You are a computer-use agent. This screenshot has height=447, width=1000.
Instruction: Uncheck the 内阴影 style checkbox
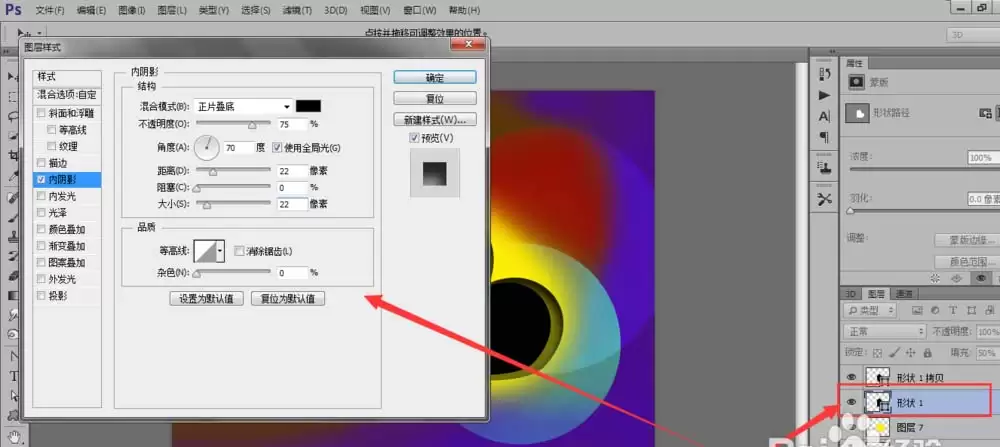point(41,180)
